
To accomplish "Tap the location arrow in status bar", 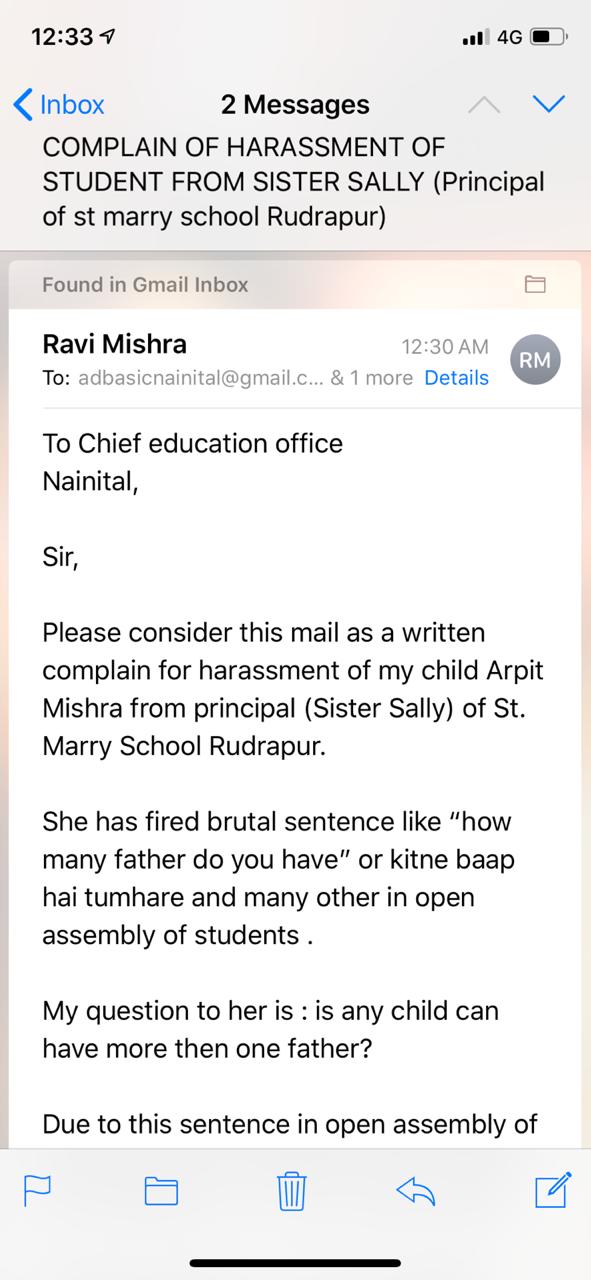I will 107,37.
